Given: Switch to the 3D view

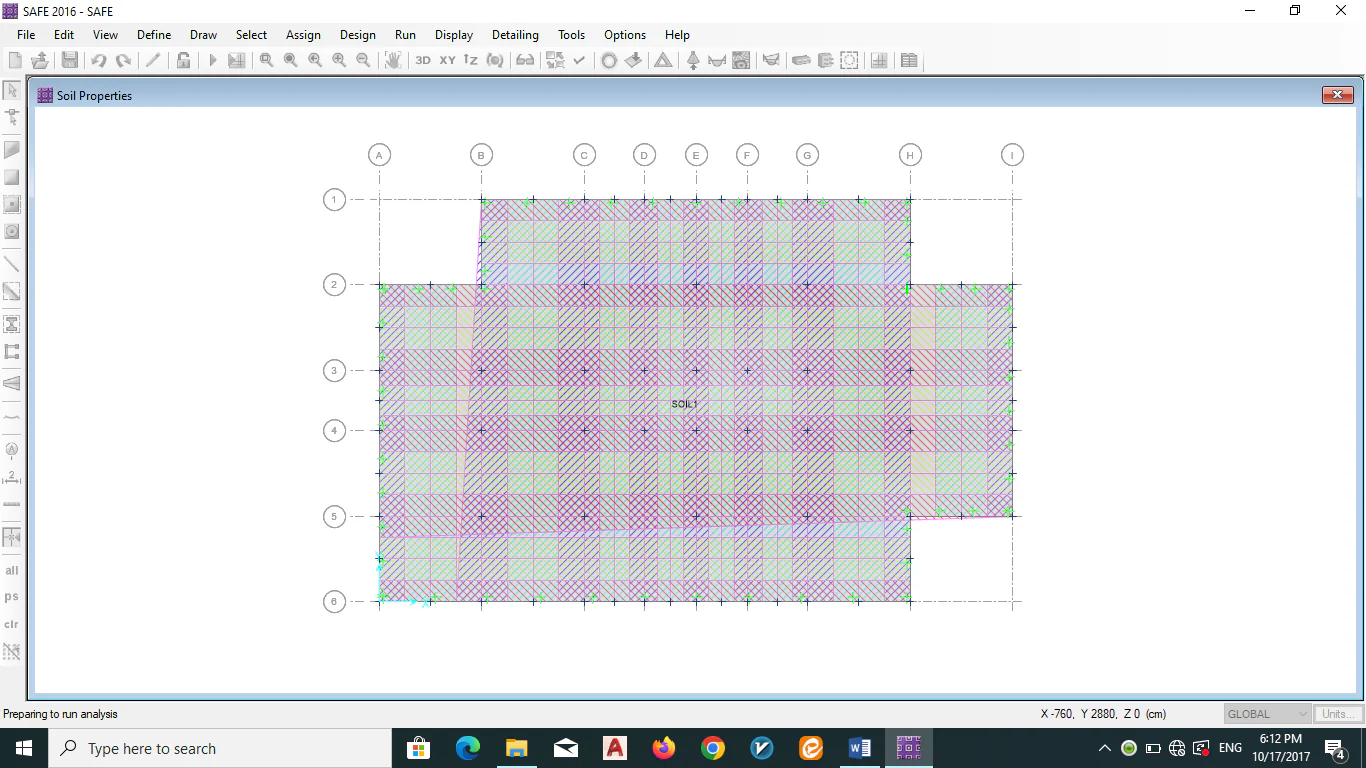Looking at the screenshot, I should coord(423,60).
